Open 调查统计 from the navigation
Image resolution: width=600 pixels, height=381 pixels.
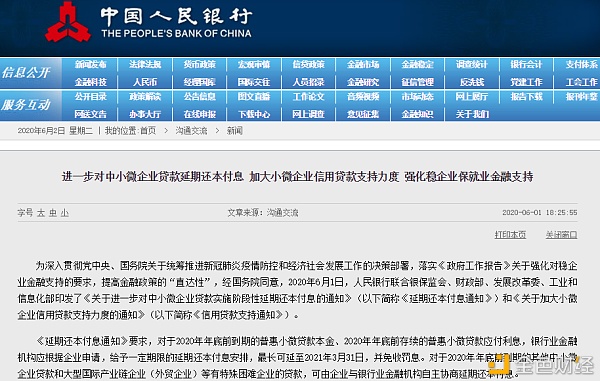coord(472,64)
